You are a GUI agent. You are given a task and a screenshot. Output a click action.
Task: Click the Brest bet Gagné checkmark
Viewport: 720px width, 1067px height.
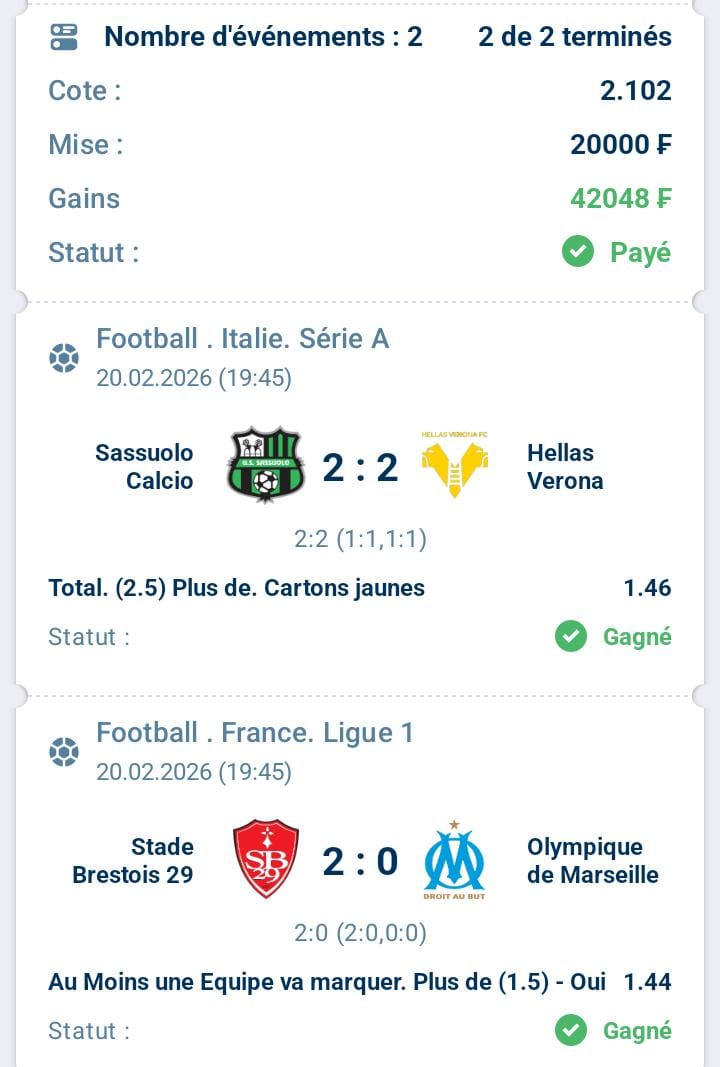571,1030
